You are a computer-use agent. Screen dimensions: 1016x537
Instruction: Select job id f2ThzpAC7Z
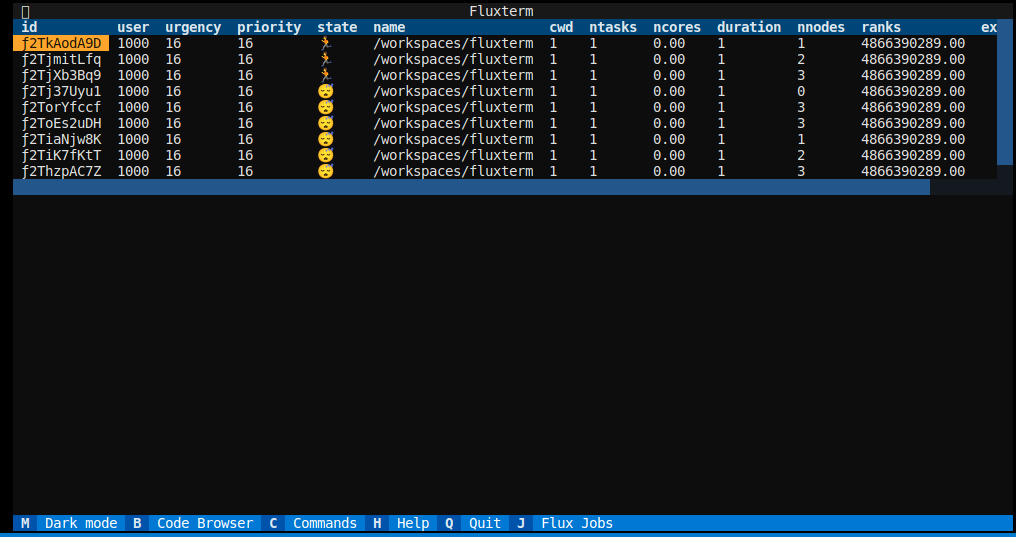[61, 171]
